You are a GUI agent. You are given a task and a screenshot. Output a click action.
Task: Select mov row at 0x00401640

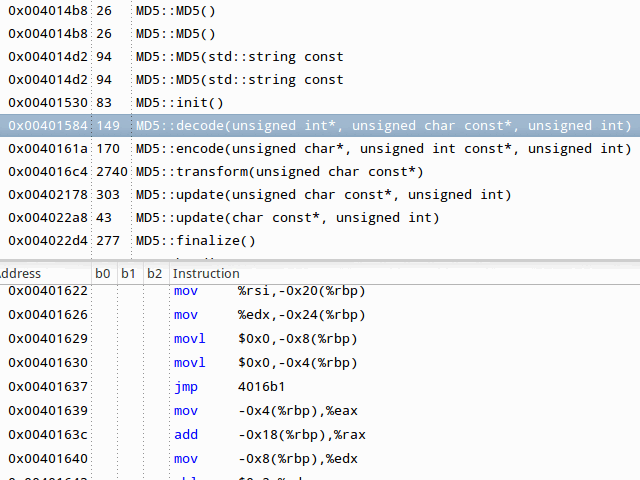point(320,458)
